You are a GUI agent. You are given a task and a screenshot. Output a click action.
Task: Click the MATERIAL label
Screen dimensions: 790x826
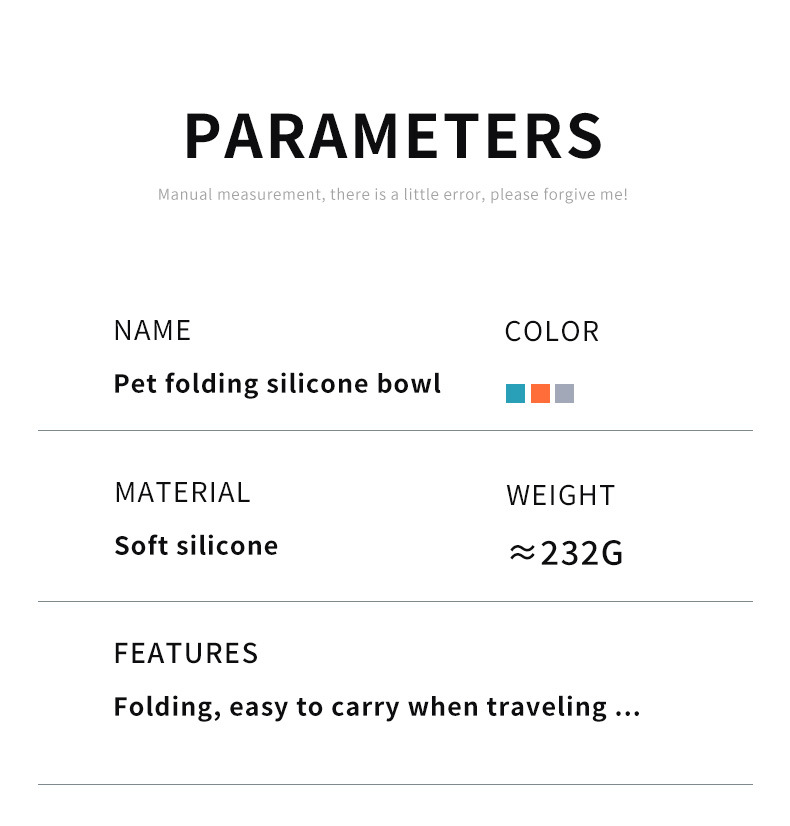[x=182, y=492]
